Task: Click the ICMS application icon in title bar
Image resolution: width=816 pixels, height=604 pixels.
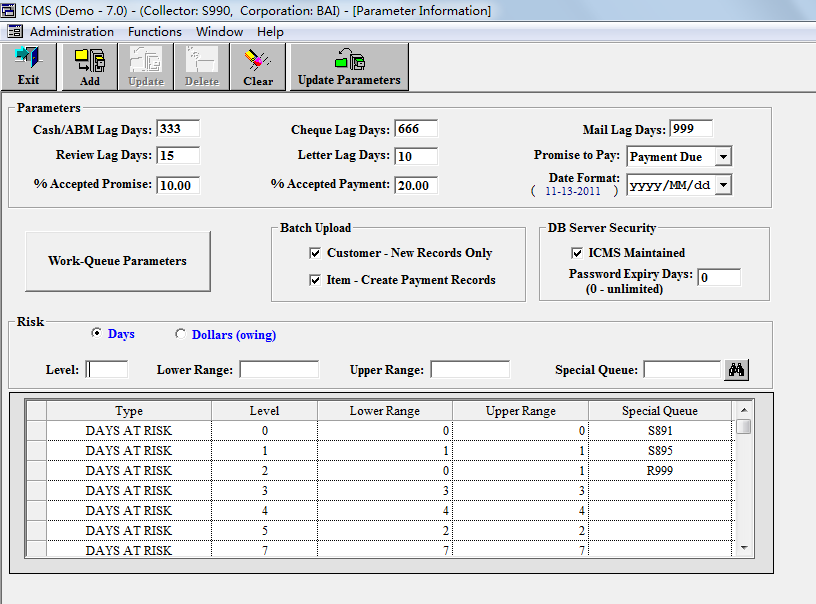Action: pos(8,10)
